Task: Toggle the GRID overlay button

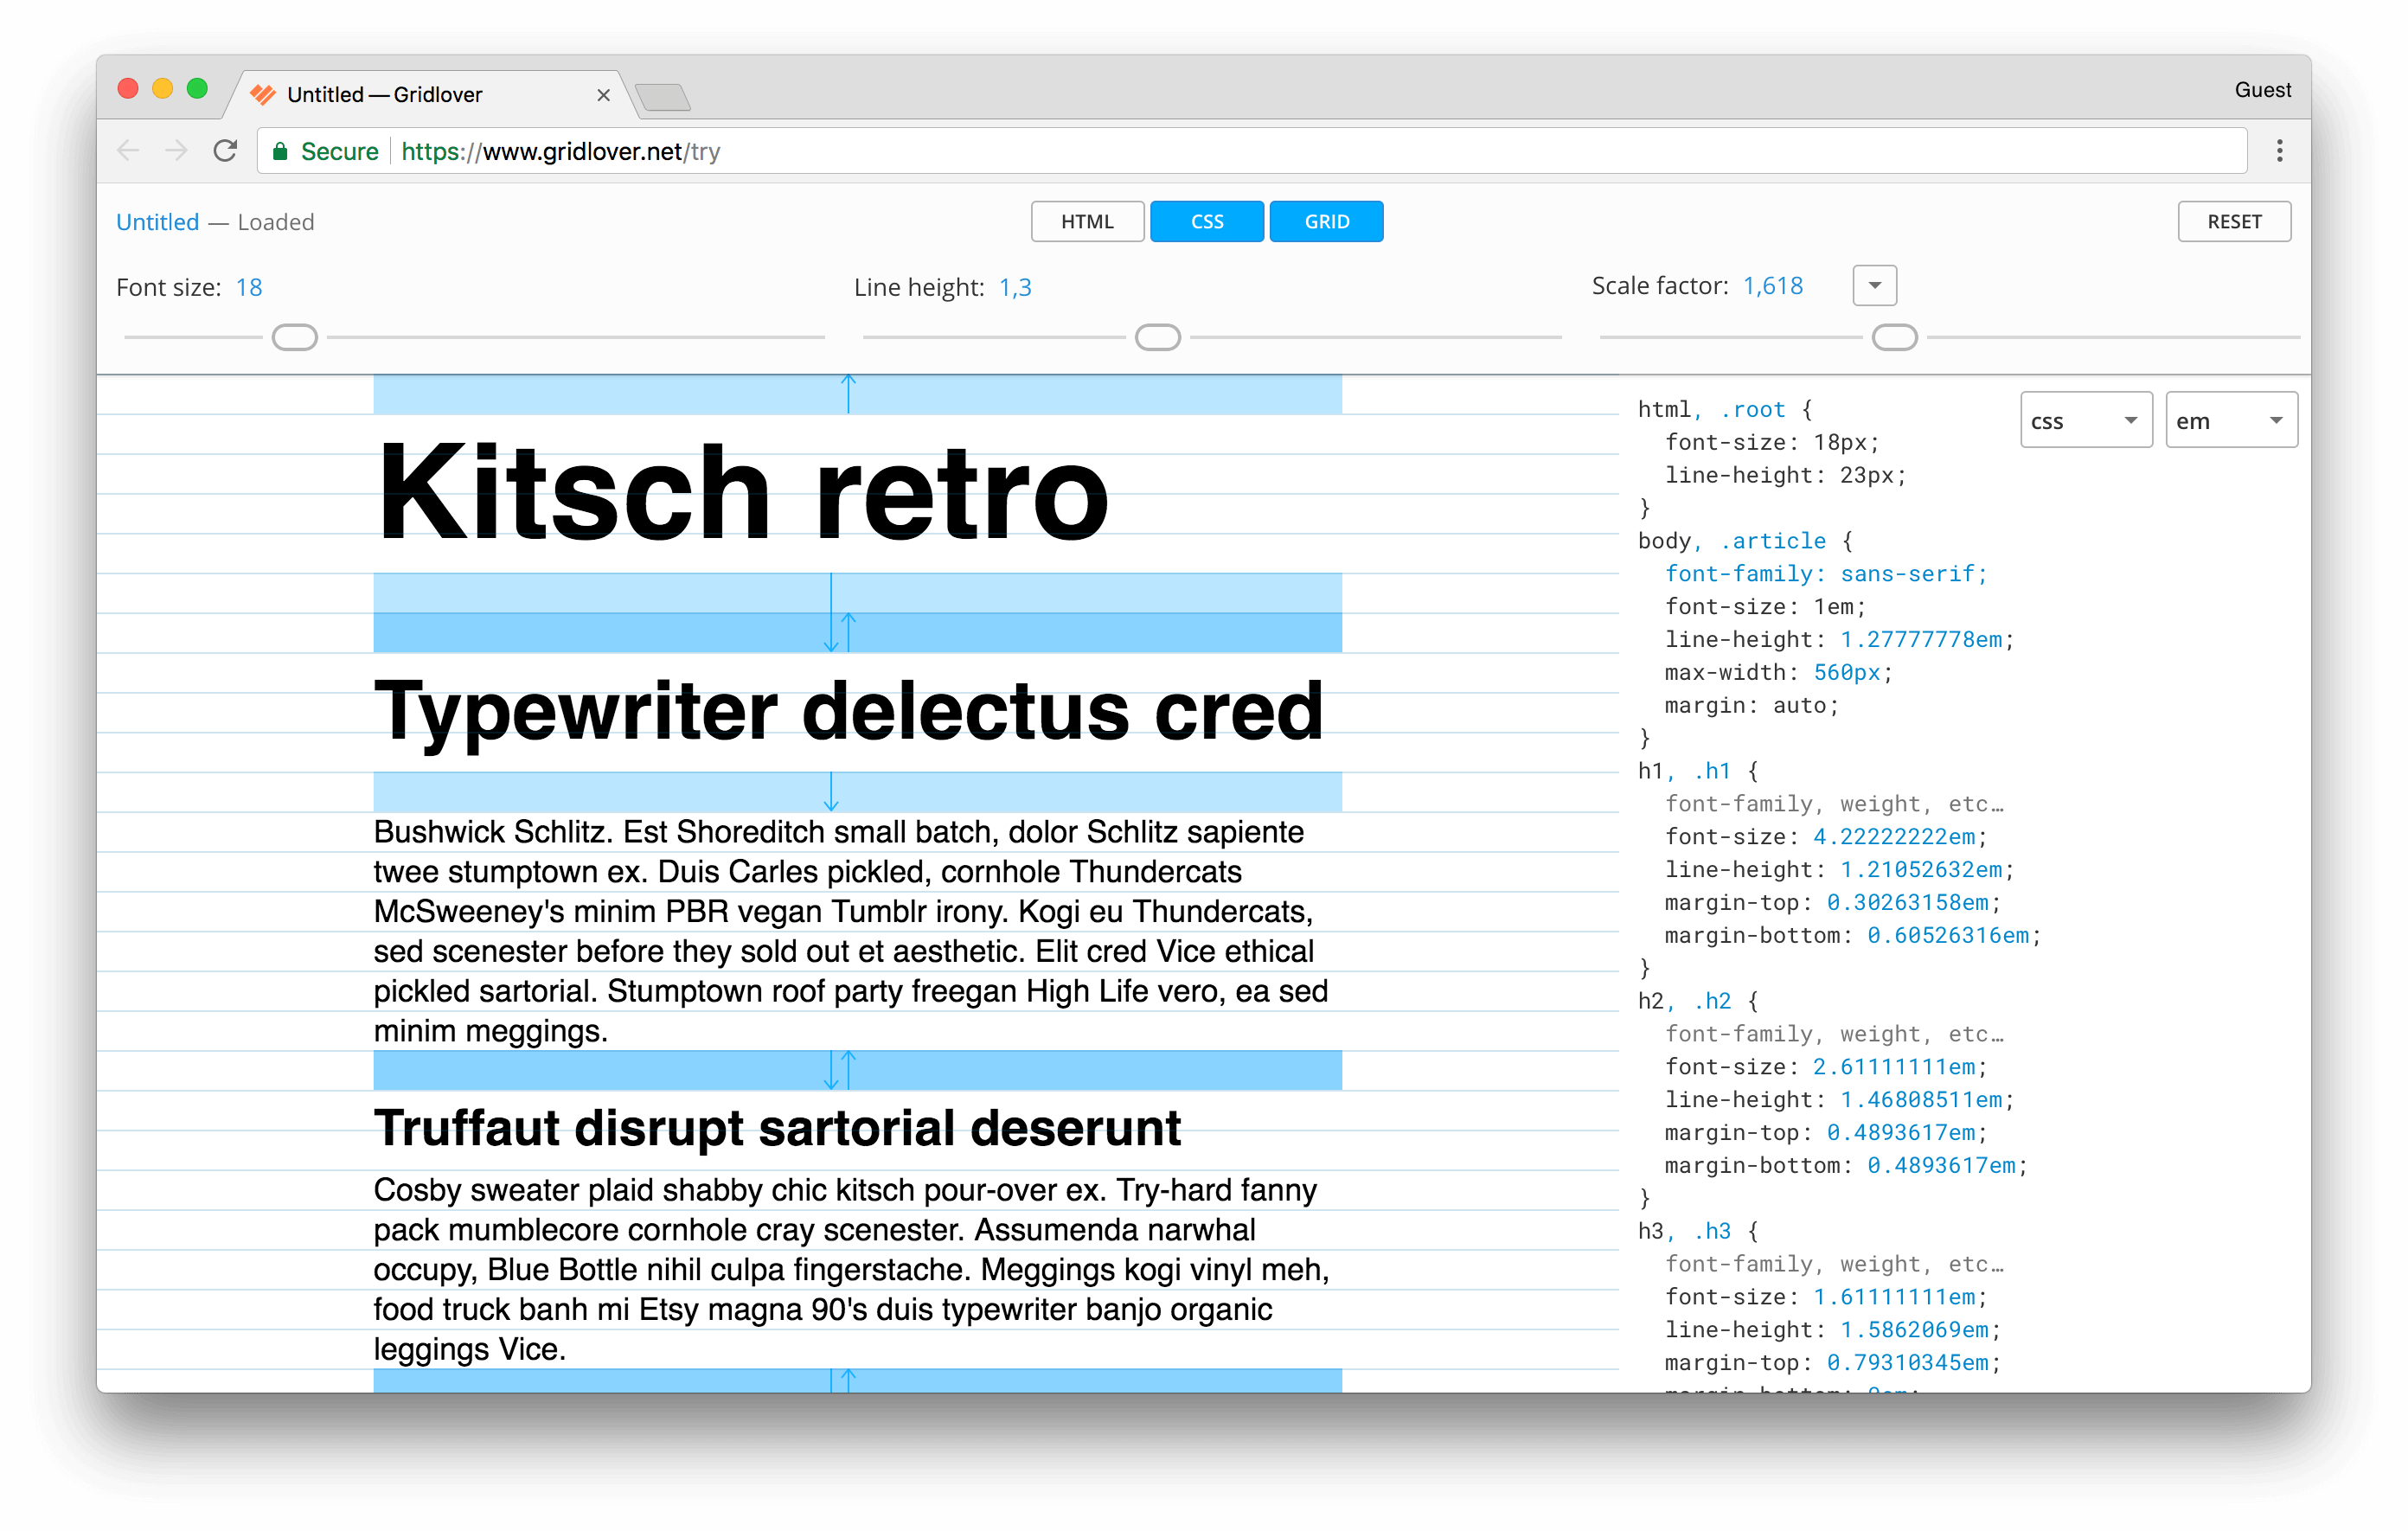Action: [1326, 222]
